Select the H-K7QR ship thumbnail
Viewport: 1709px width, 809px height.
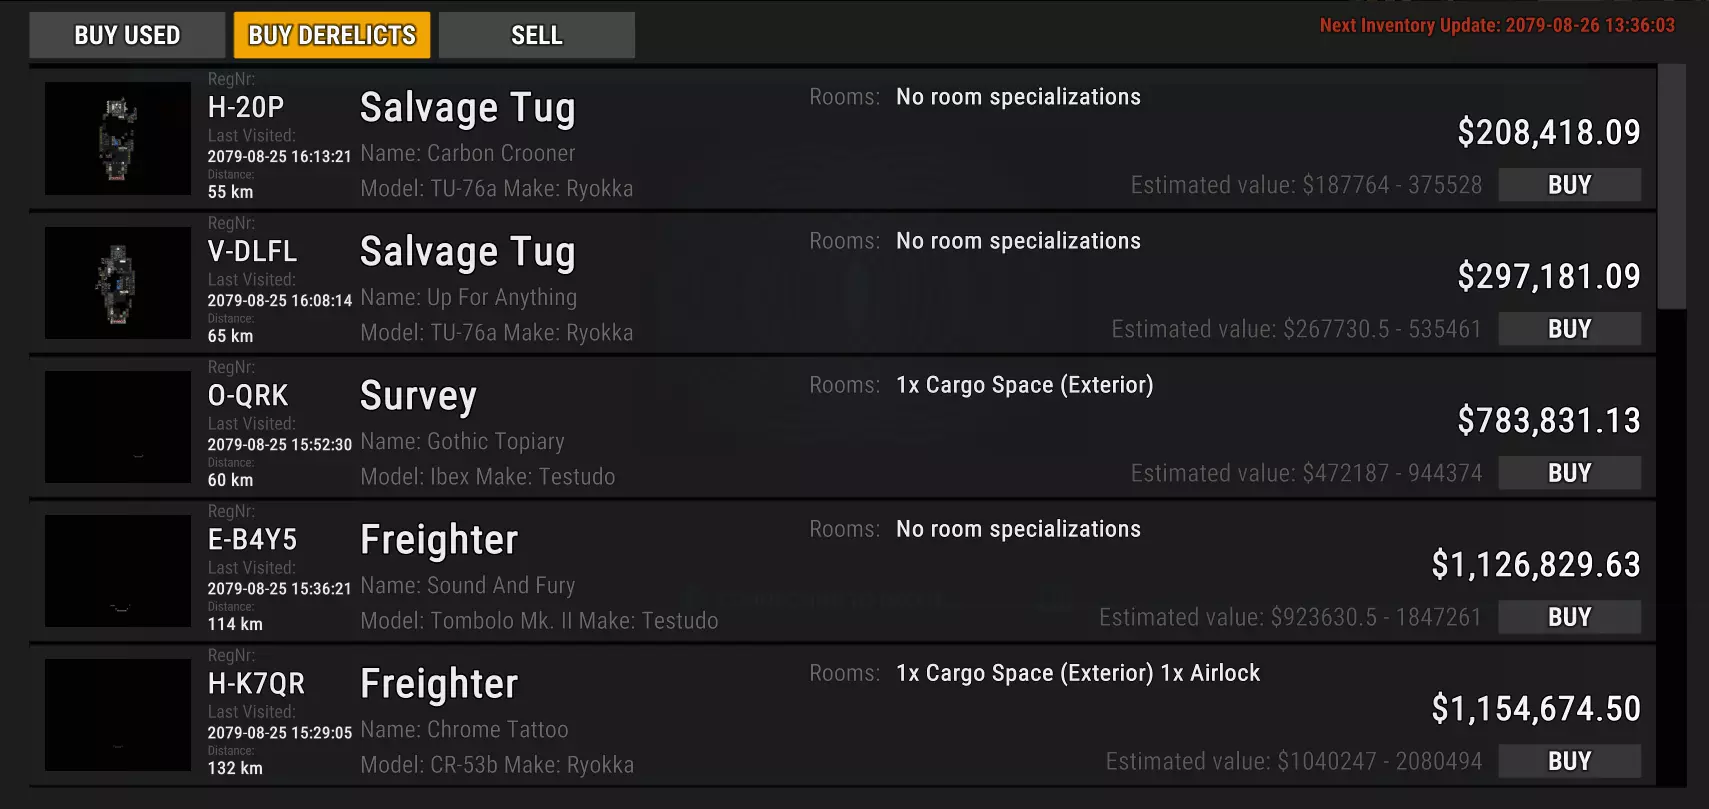(x=118, y=715)
